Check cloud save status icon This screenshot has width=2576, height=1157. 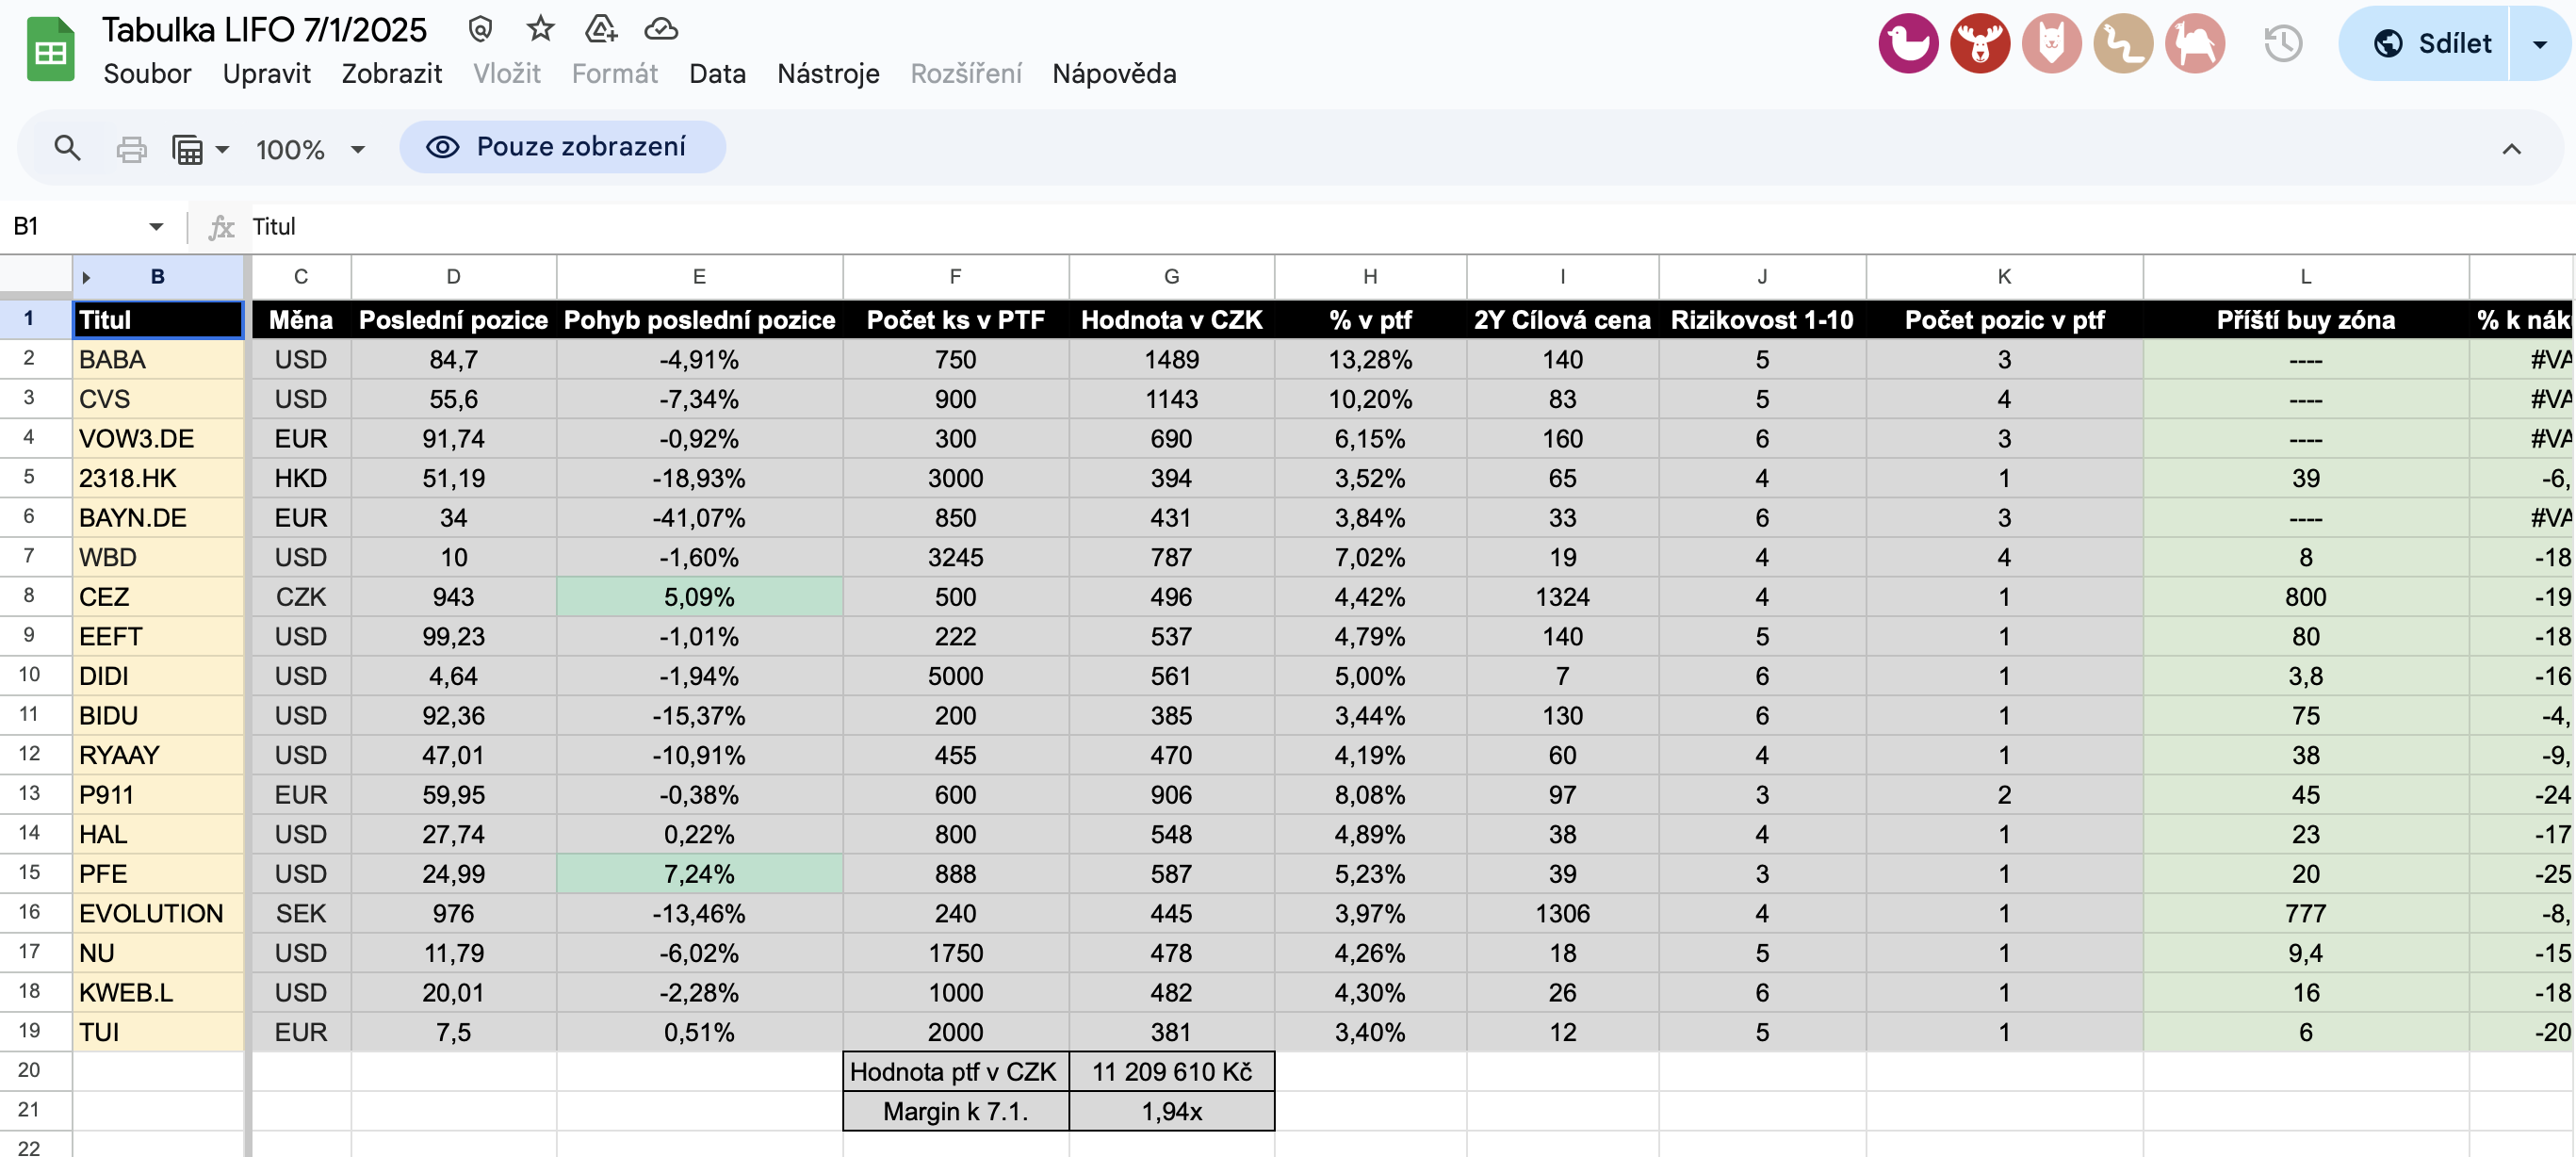click(x=660, y=29)
